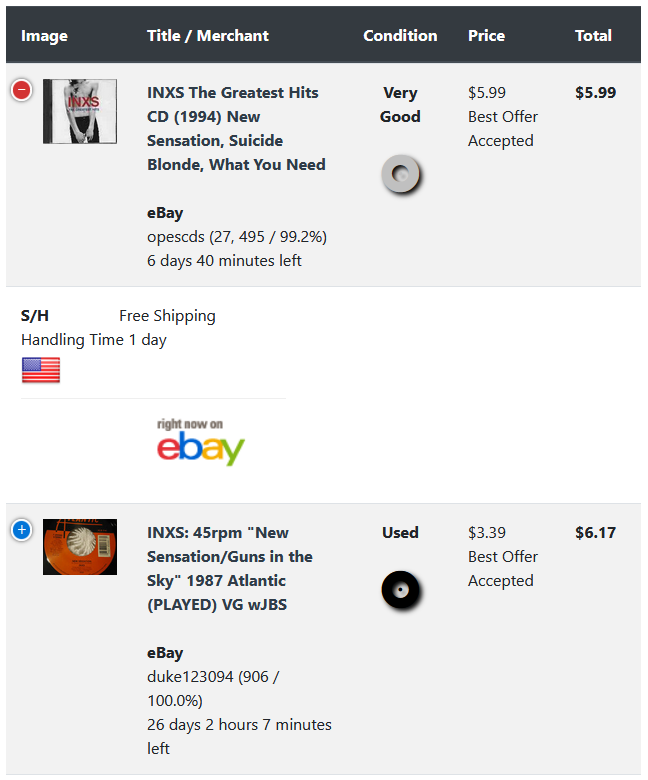The height and width of the screenshot is (780, 648).
Task: Click seller opescds feedback text
Action: 237,237
